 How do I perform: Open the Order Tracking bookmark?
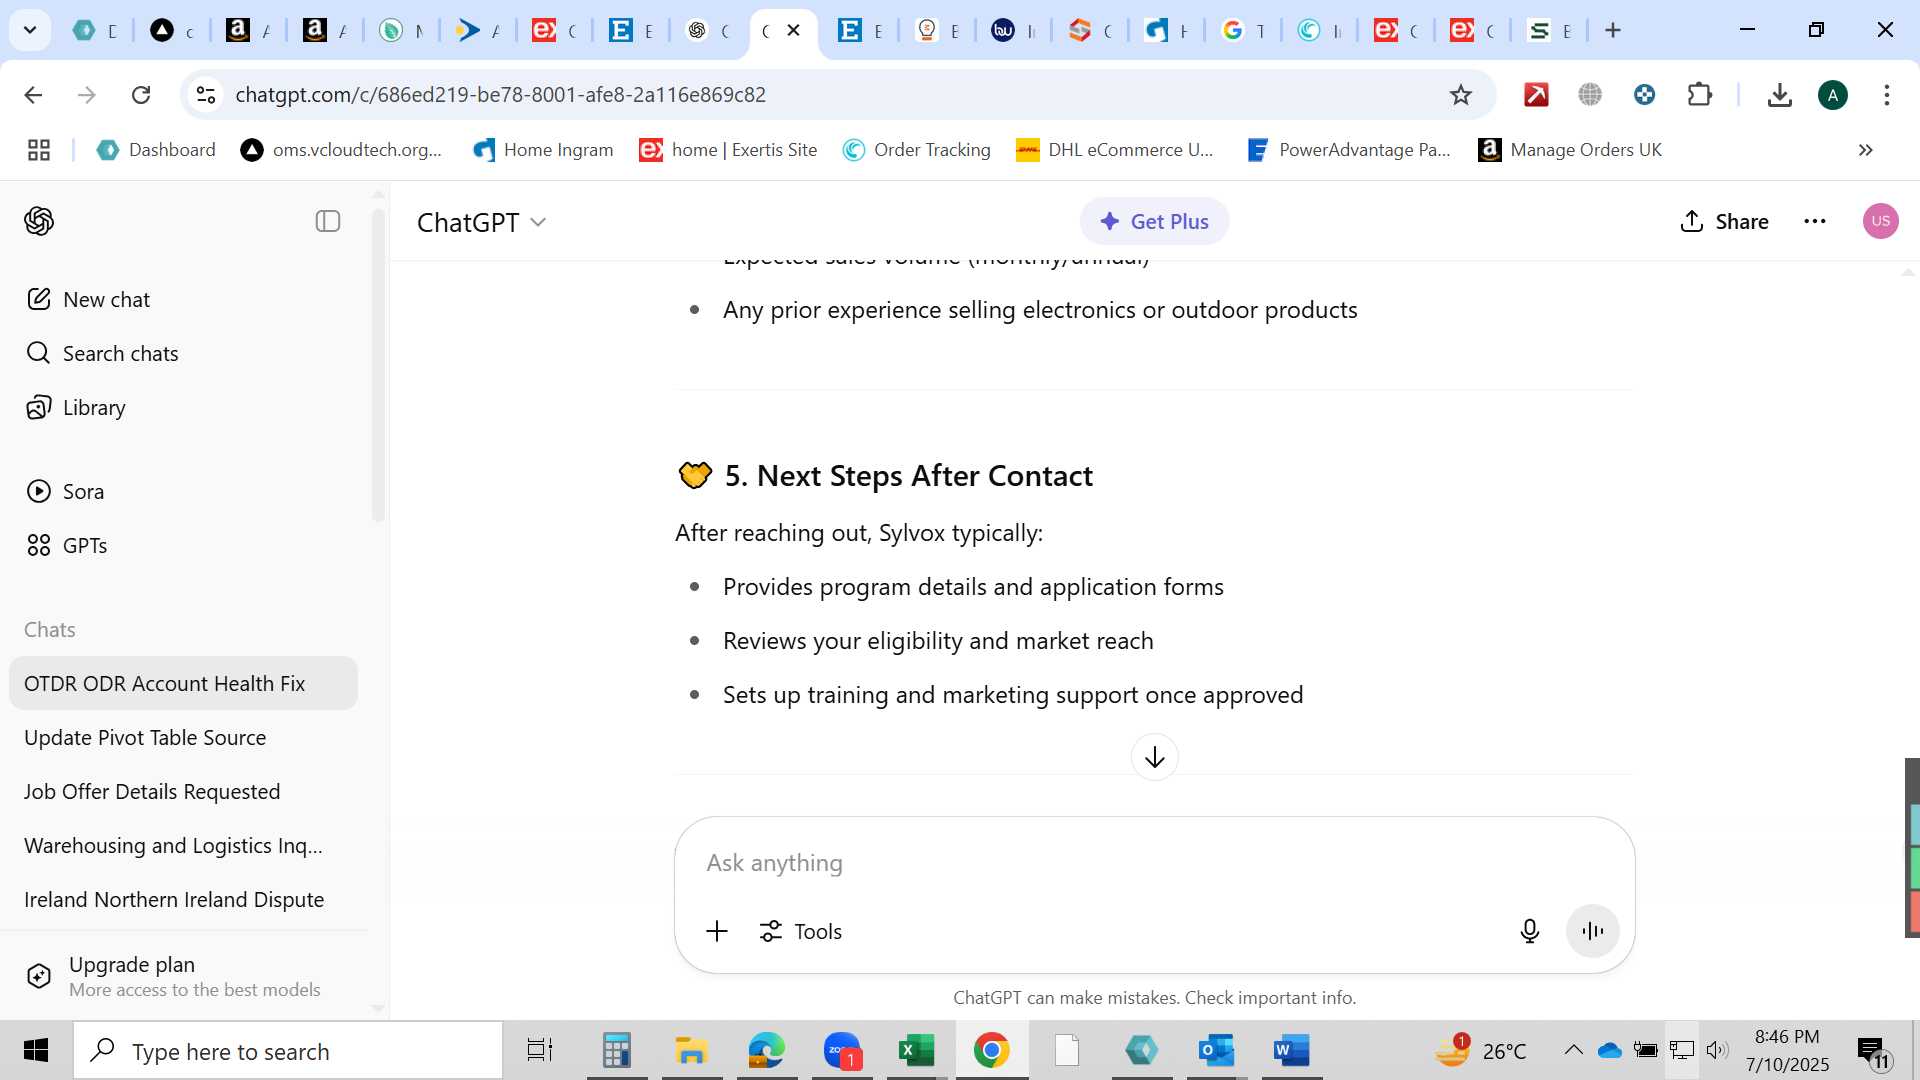pos(916,150)
